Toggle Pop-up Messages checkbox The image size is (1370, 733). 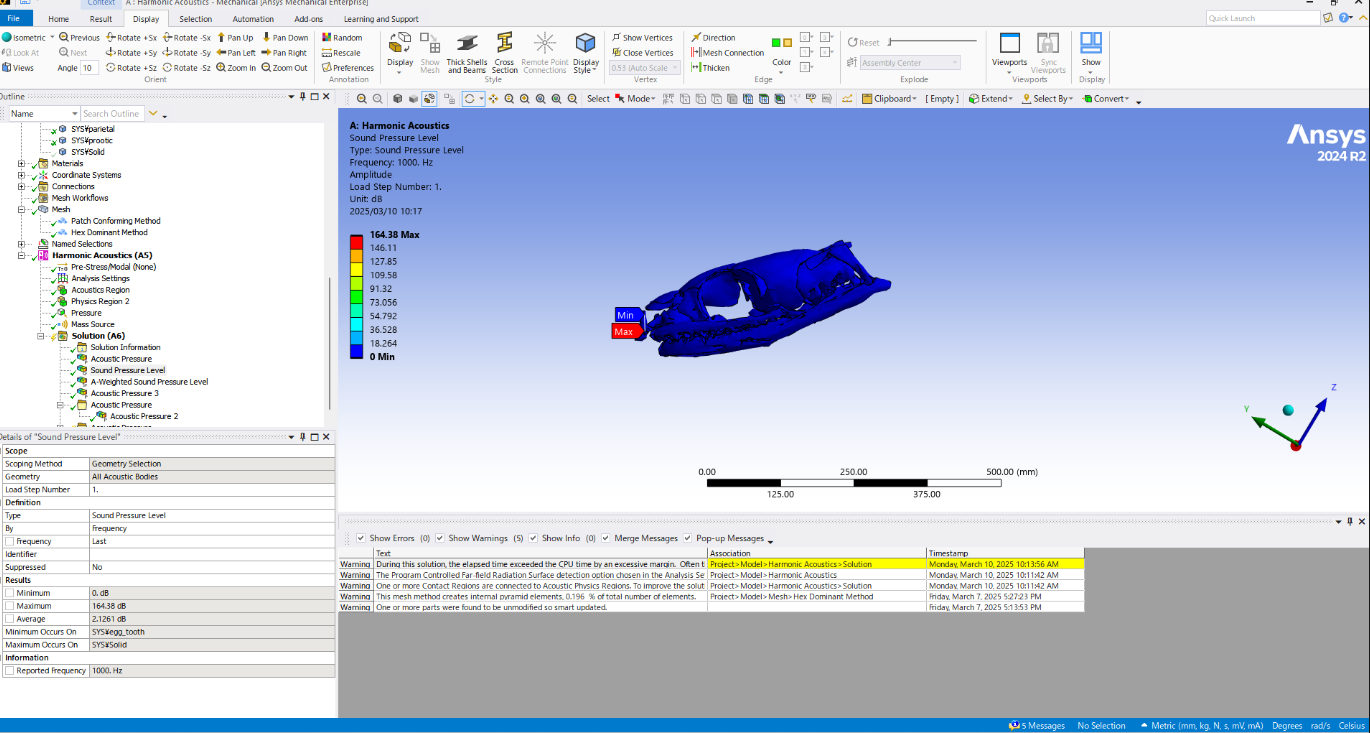tap(688, 538)
